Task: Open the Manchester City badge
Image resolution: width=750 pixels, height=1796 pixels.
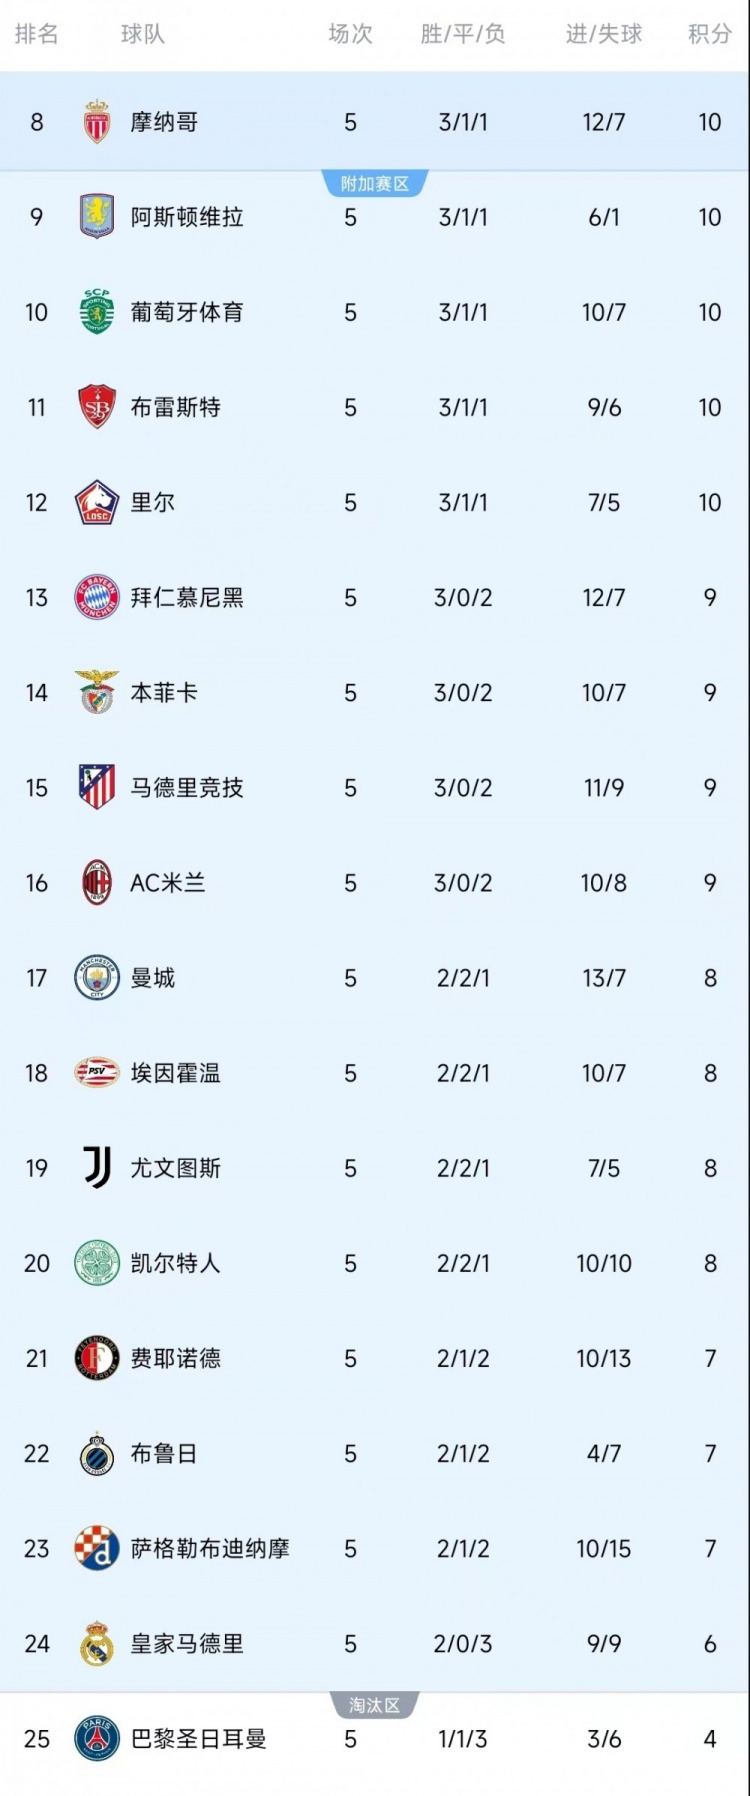Action: pos(97,978)
